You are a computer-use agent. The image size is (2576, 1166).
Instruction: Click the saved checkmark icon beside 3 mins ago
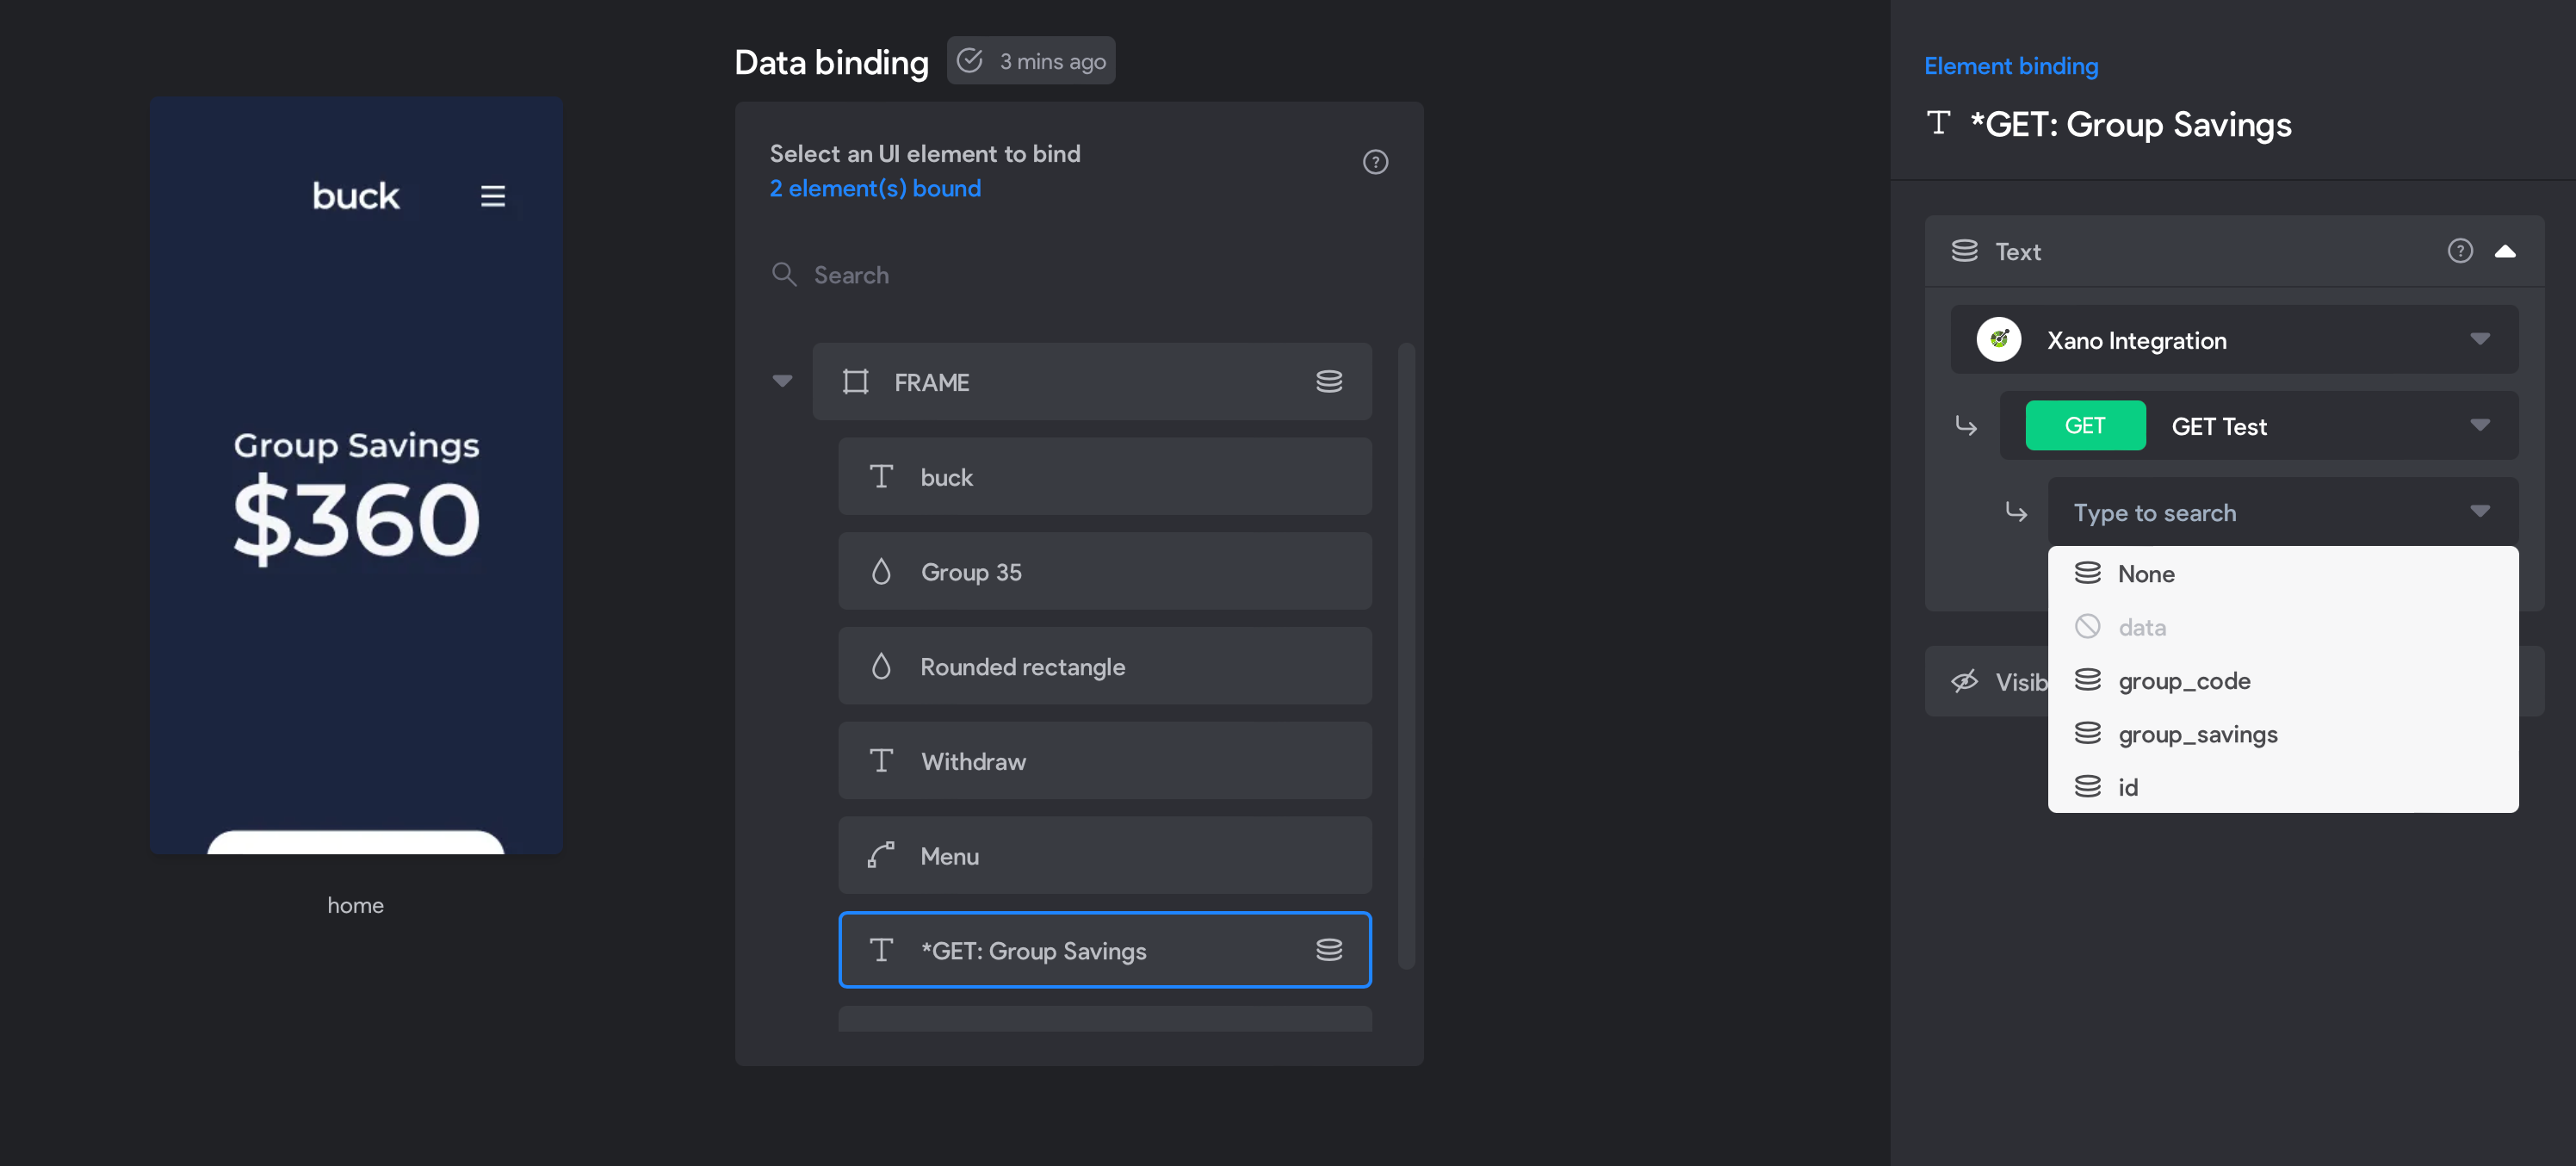[x=970, y=60]
